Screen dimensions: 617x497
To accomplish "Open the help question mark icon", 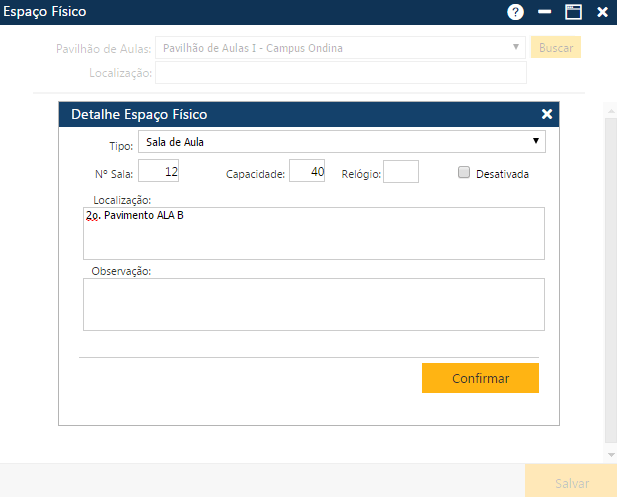I will [x=515, y=12].
